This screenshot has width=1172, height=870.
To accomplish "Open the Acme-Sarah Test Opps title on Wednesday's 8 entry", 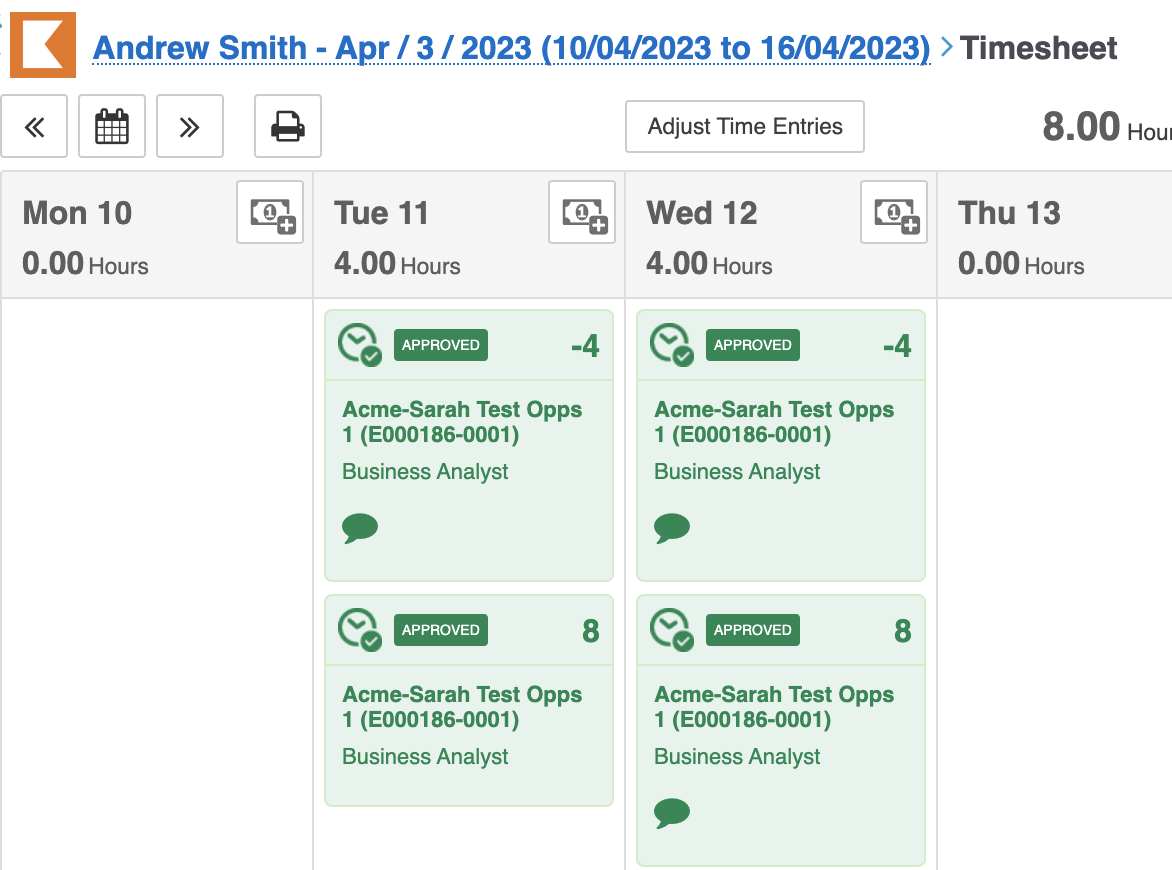I will [774, 706].
